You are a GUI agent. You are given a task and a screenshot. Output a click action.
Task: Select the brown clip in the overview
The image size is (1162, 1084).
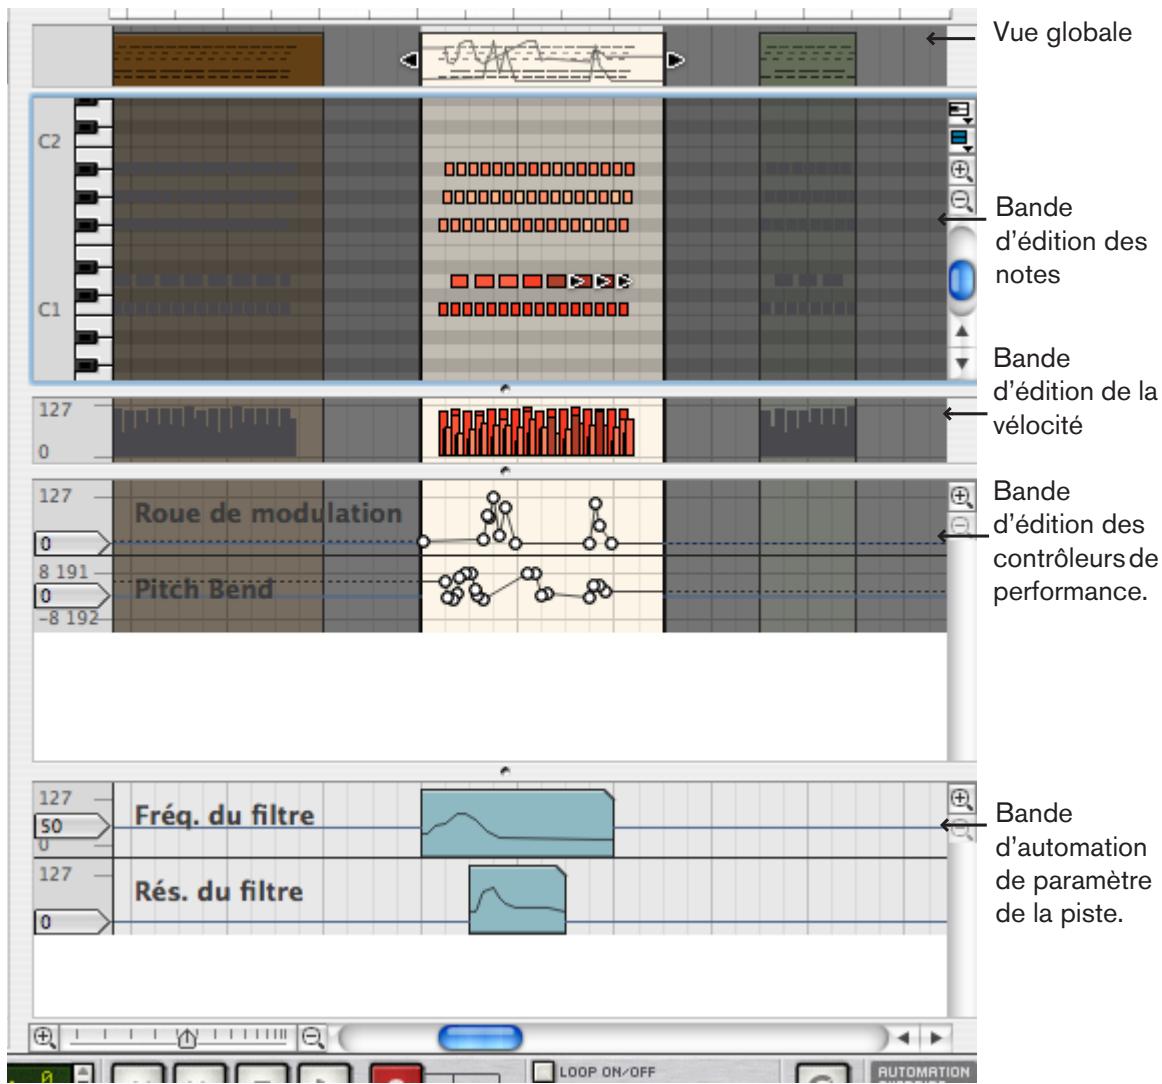pos(218,59)
